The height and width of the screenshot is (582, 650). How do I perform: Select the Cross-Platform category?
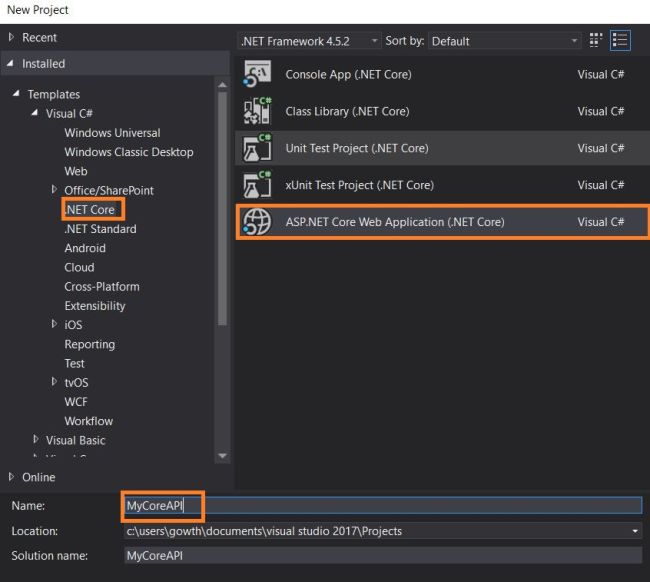tap(102, 286)
